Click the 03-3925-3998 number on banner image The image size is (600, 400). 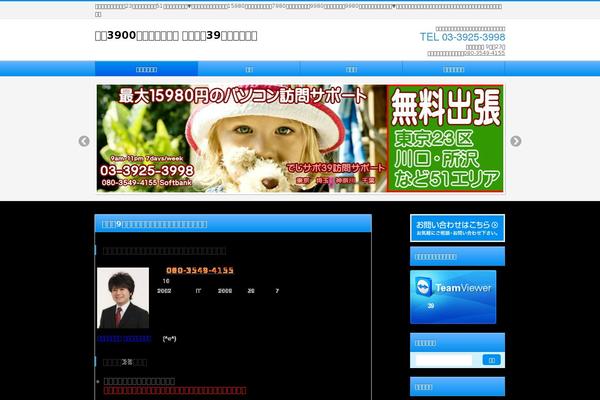pyautogui.click(x=147, y=171)
